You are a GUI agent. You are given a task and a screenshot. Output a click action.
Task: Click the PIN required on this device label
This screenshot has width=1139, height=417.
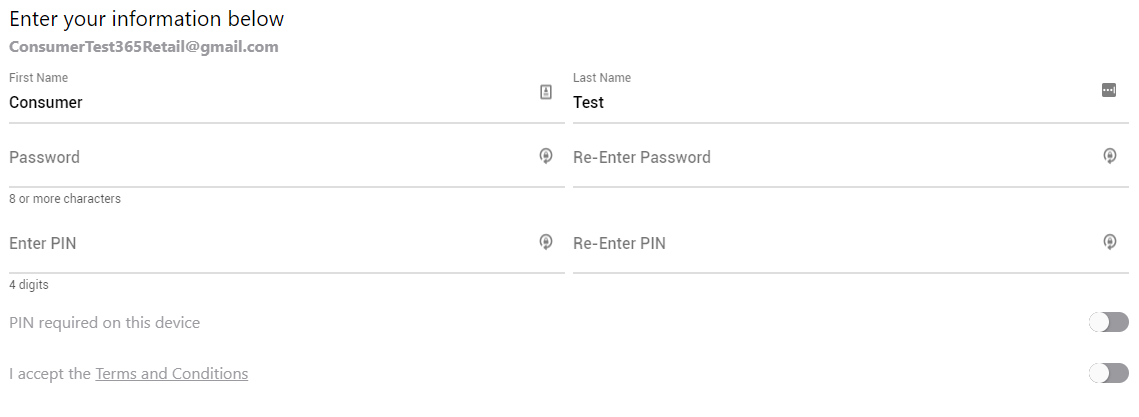[105, 323]
